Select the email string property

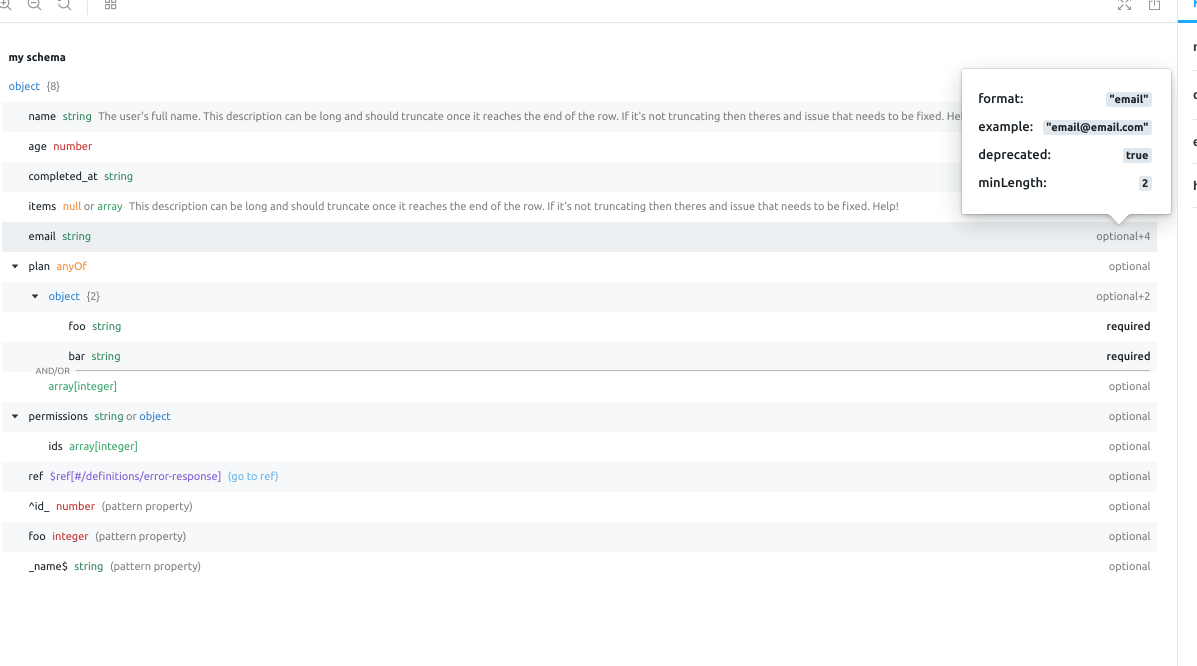tap(579, 237)
